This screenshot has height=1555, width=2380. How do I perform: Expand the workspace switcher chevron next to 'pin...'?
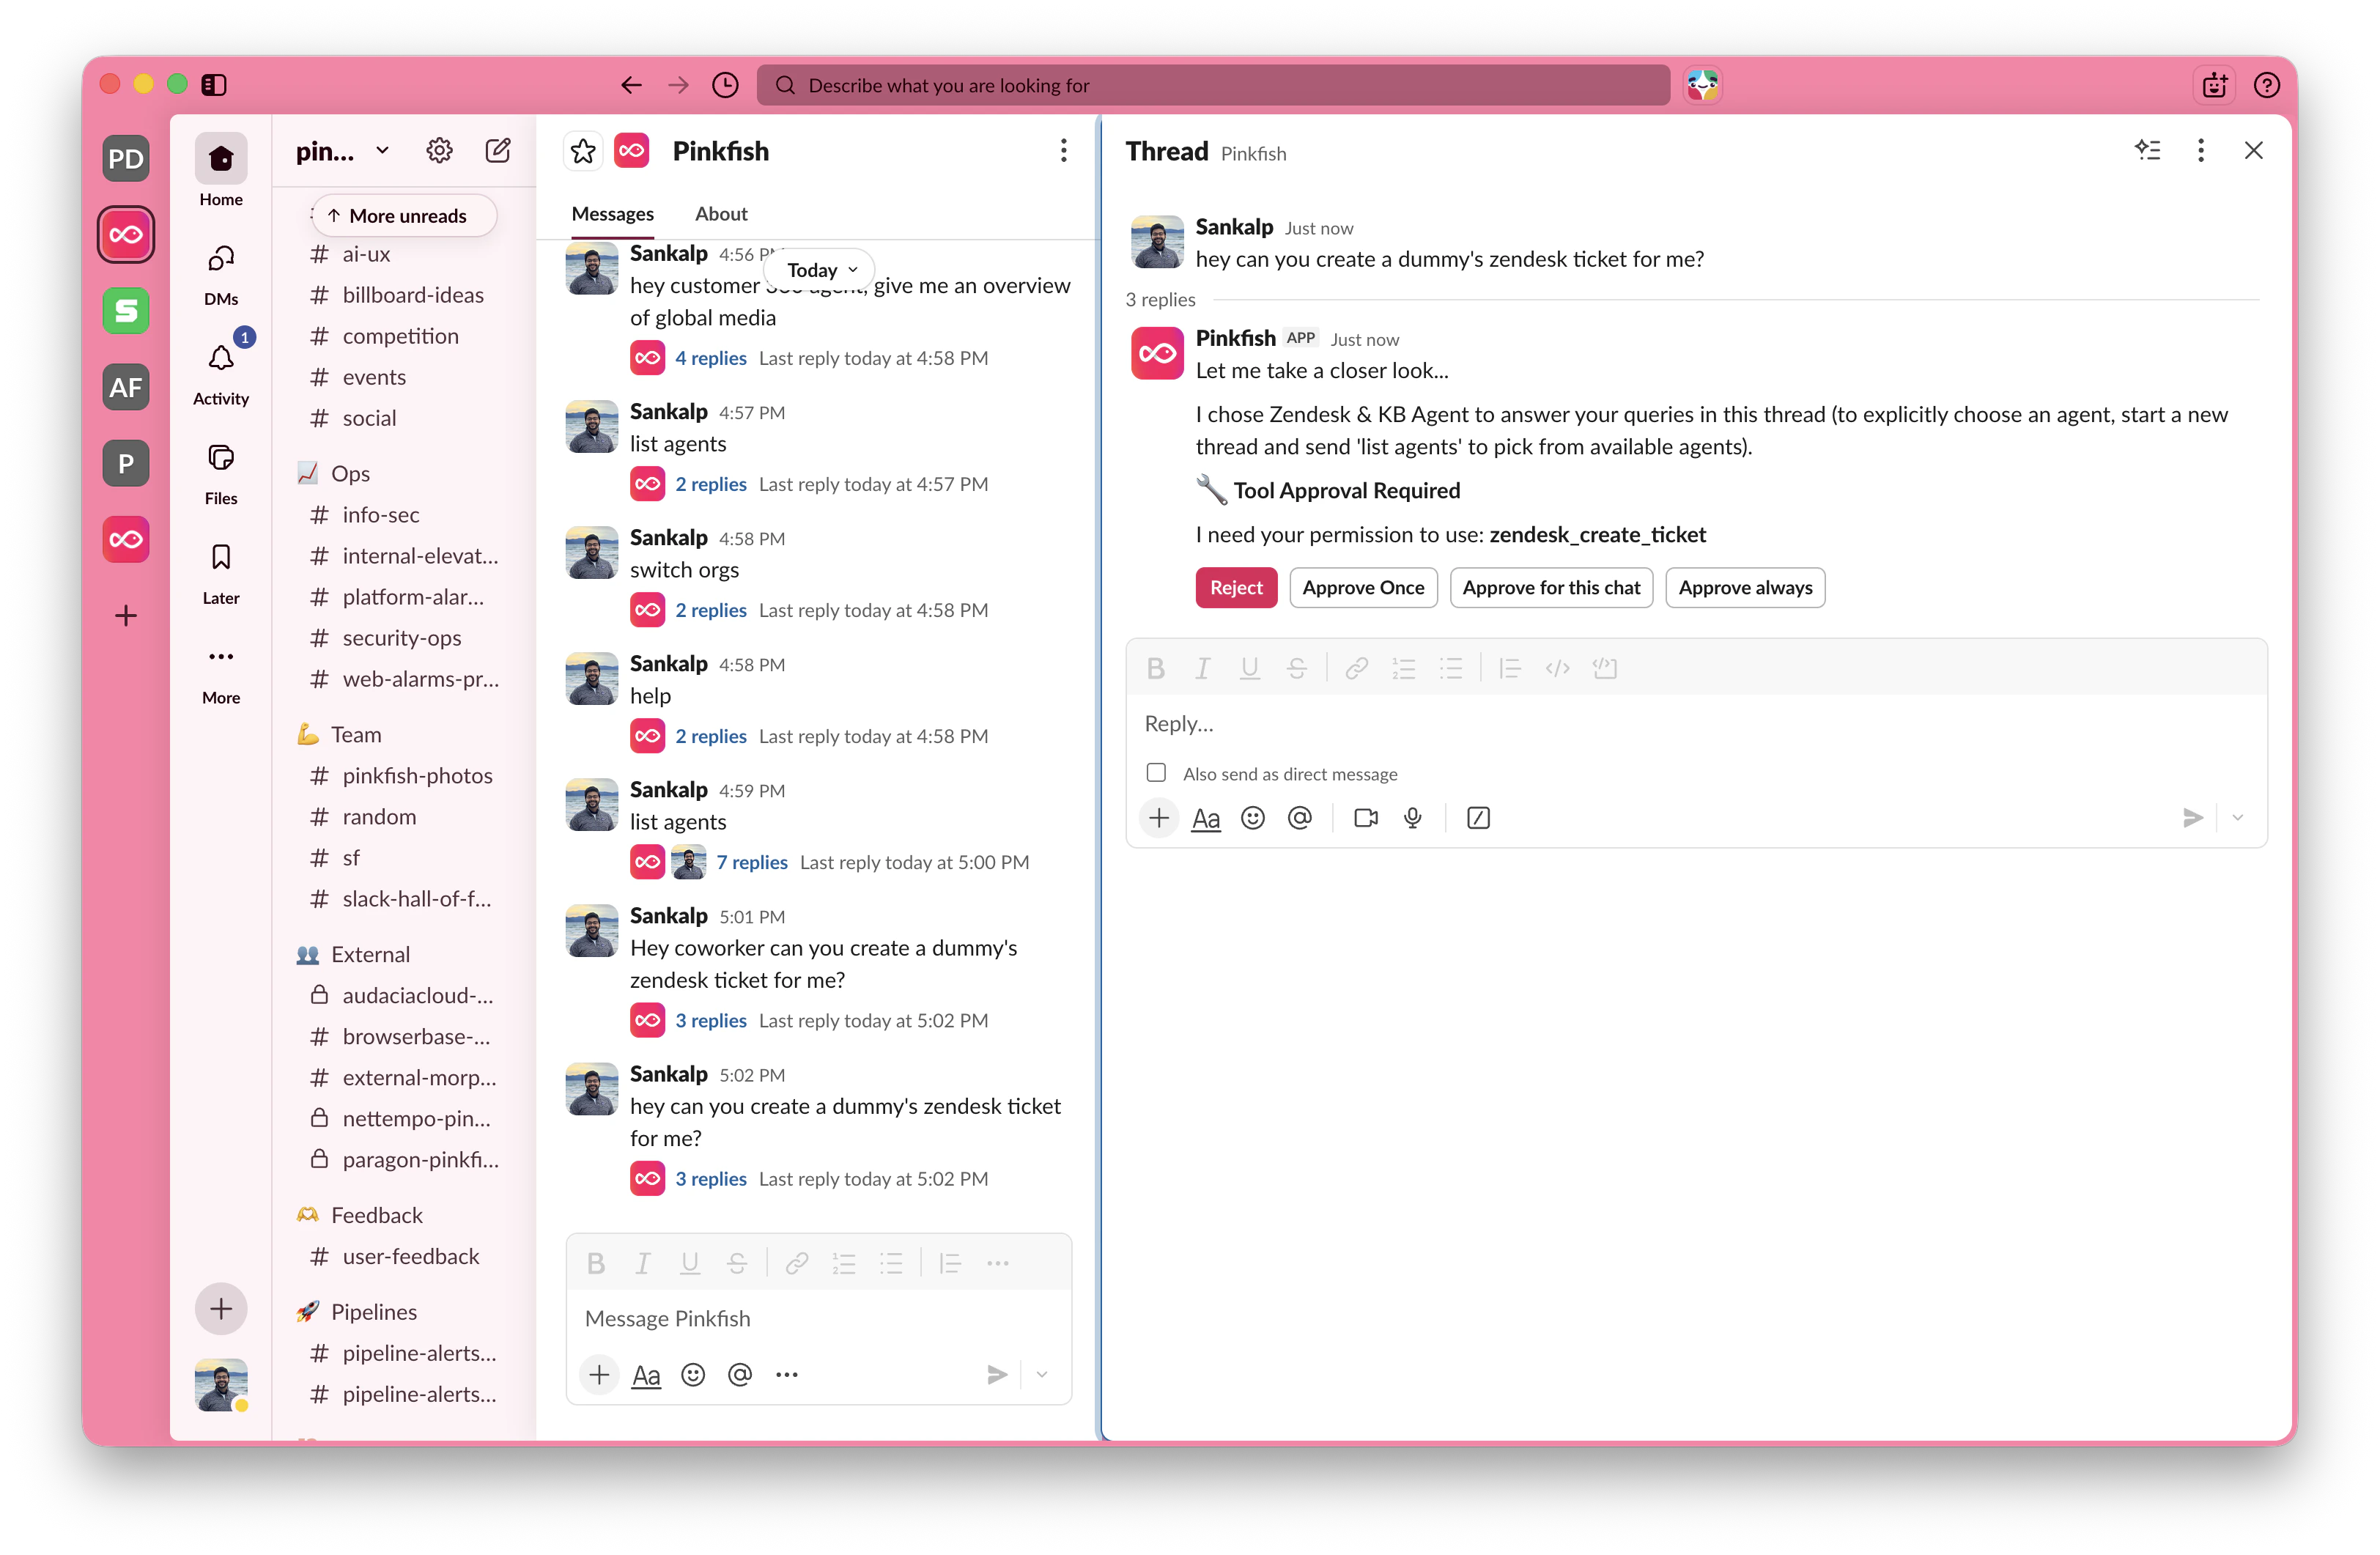(382, 150)
